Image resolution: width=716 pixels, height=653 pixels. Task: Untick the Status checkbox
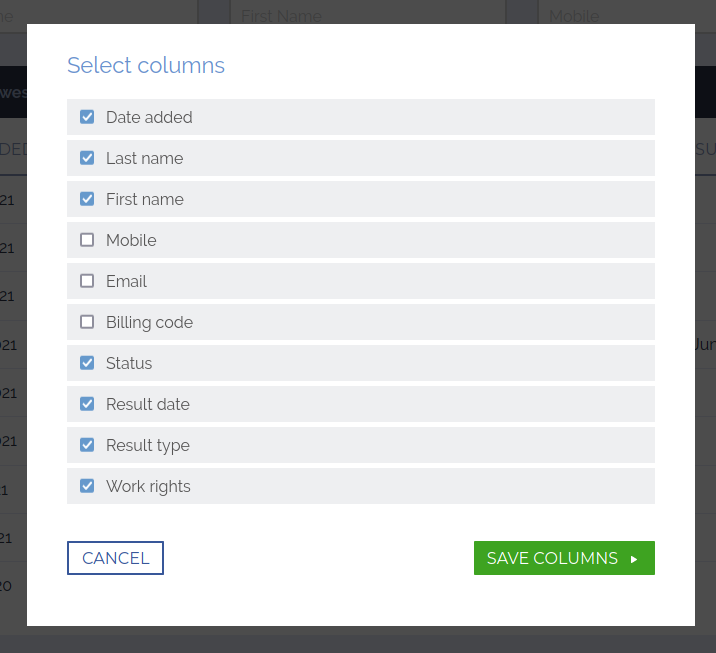pyautogui.click(x=87, y=363)
